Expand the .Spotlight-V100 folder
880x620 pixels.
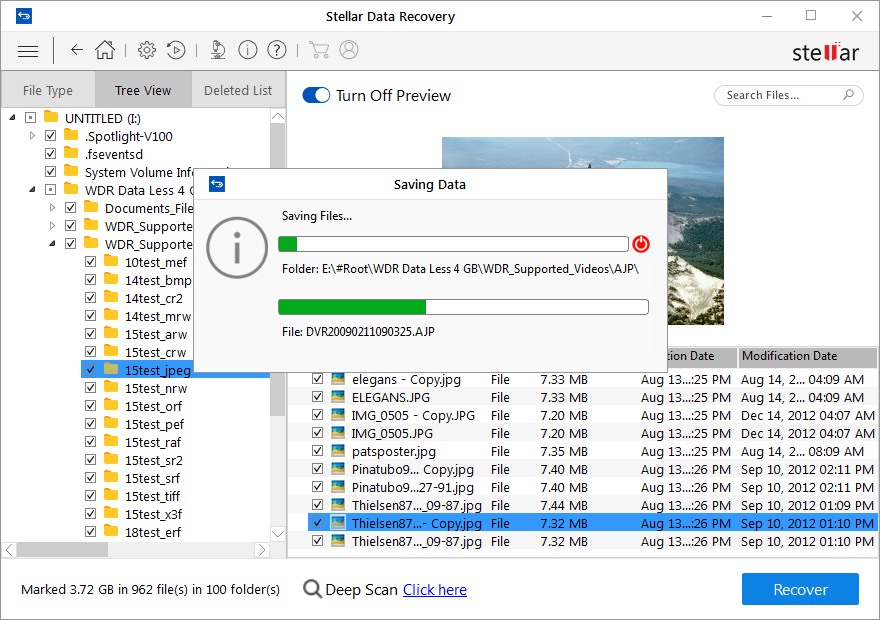coord(33,135)
